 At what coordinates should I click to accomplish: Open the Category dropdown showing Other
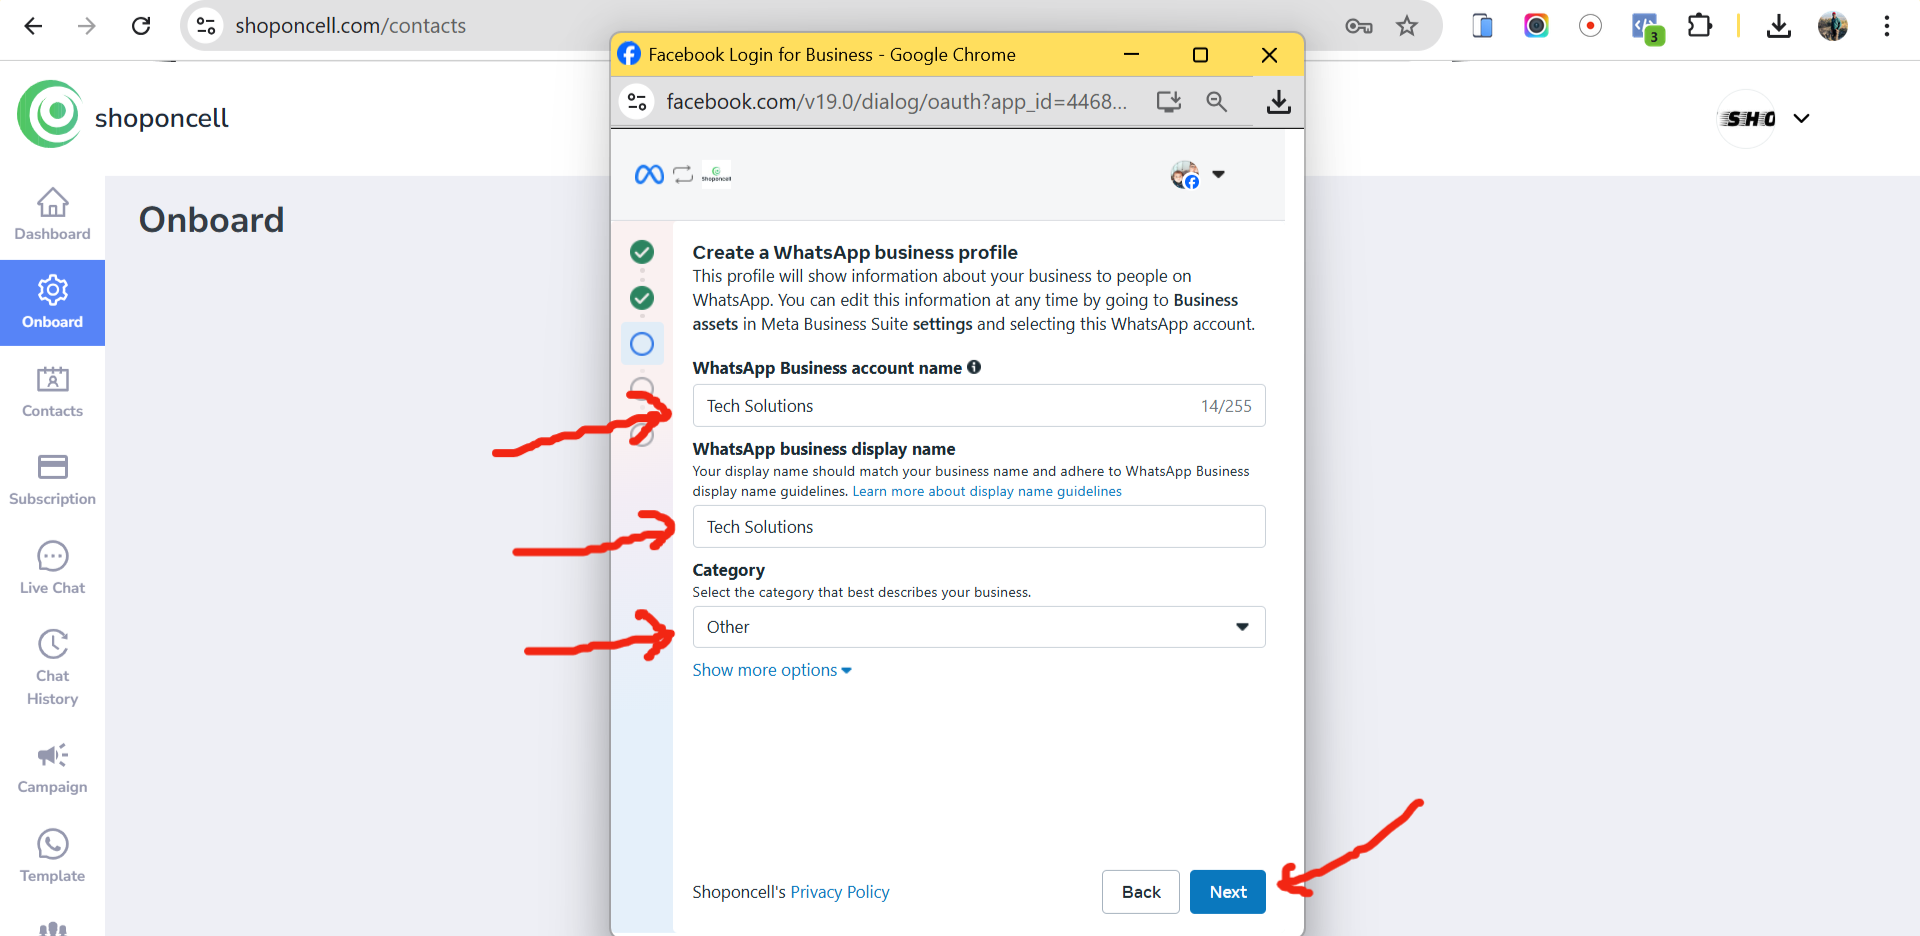(979, 627)
